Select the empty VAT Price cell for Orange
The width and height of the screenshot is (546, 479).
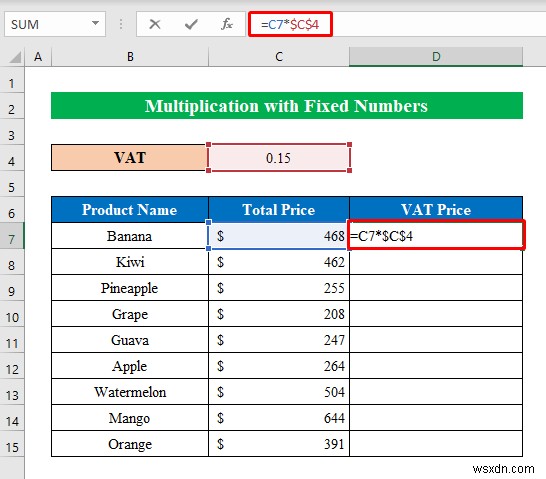pyautogui.click(x=436, y=444)
